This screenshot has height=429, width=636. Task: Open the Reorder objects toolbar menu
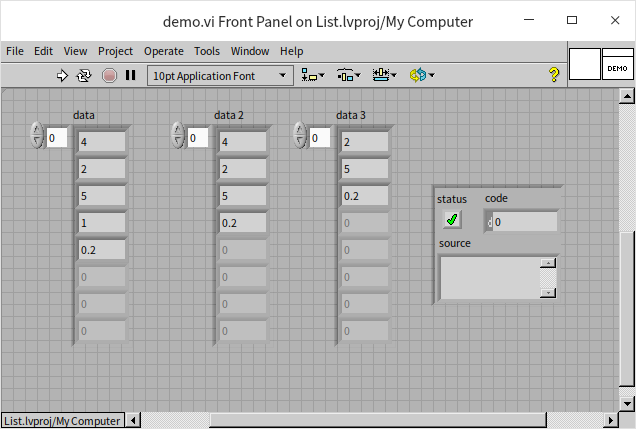click(x=421, y=75)
